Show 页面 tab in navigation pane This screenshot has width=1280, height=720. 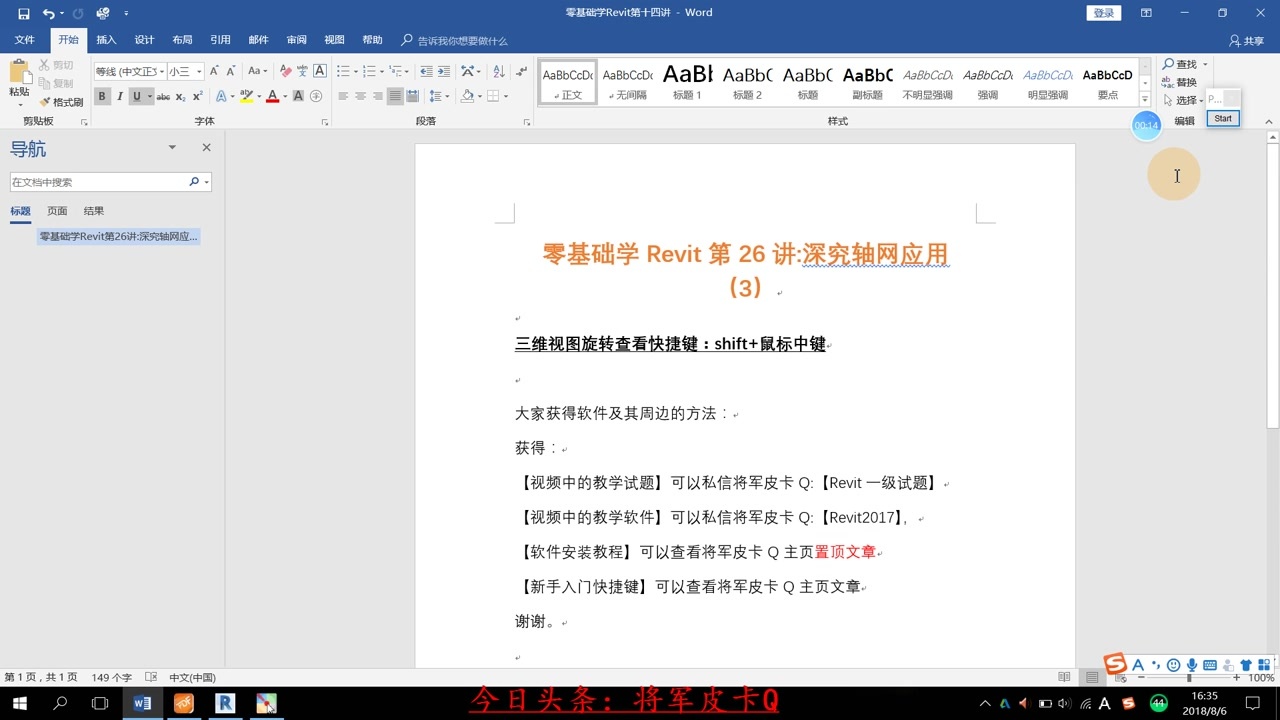pyautogui.click(x=57, y=211)
